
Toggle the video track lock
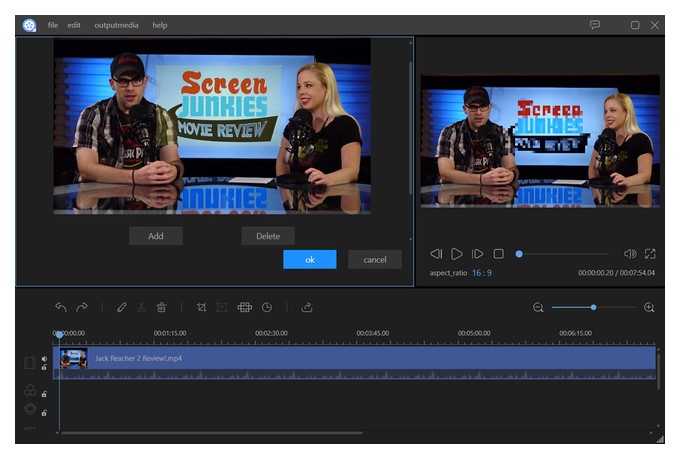click(x=44, y=367)
